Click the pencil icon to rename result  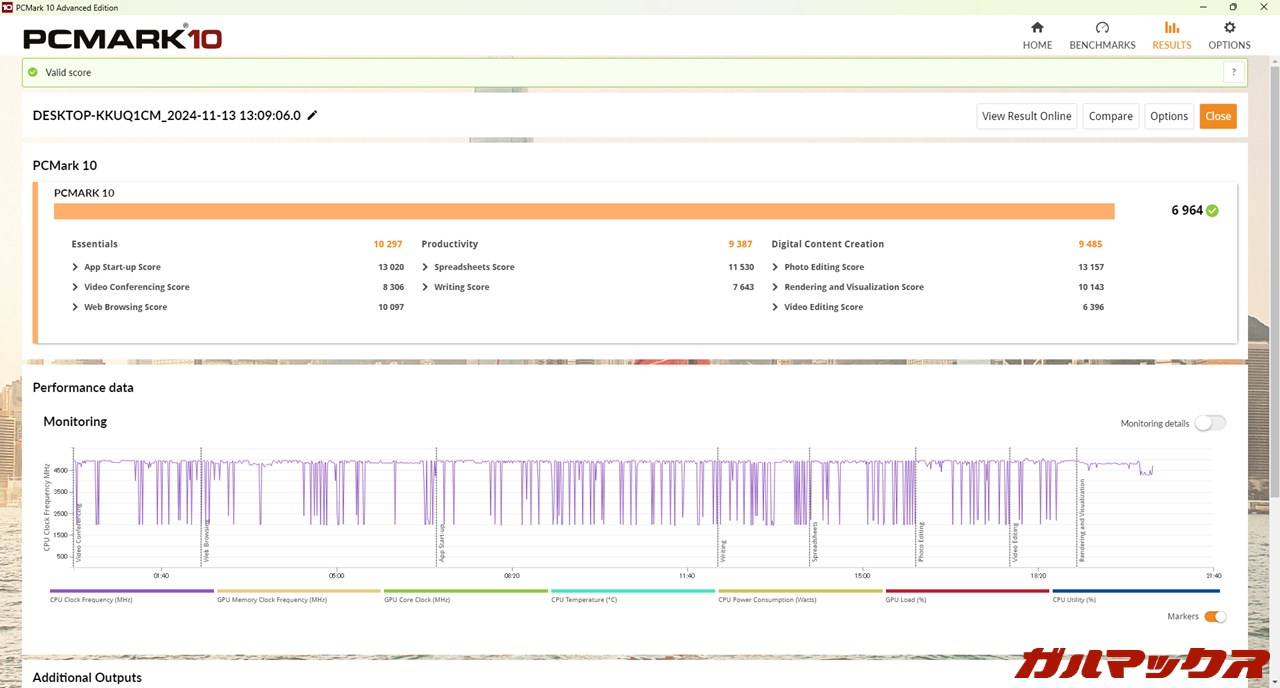pos(312,115)
